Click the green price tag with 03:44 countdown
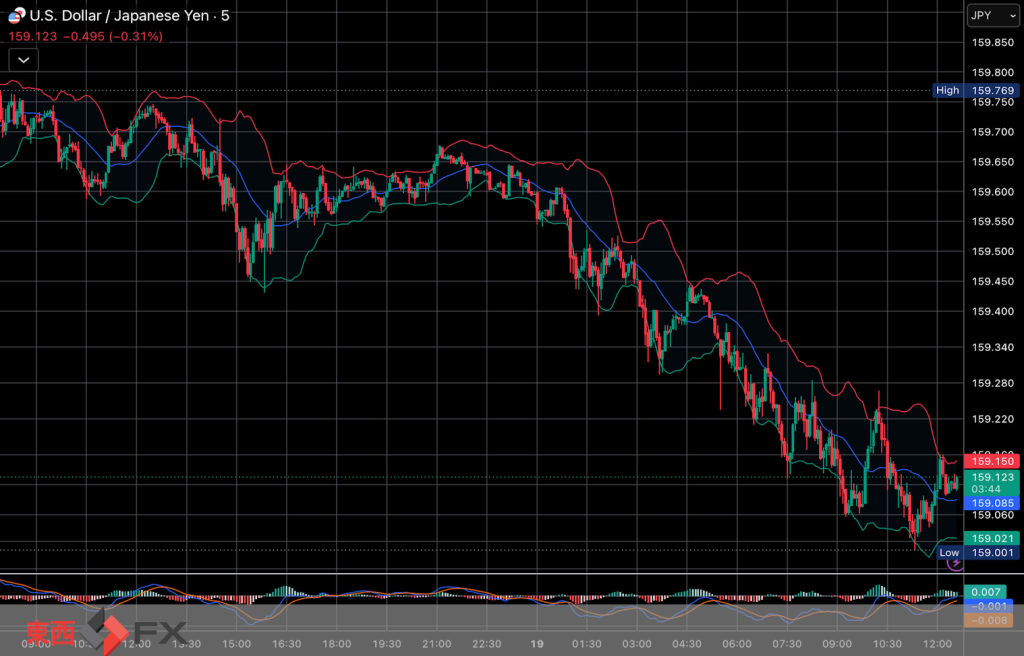The image size is (1024, 656). coord(992,483)
